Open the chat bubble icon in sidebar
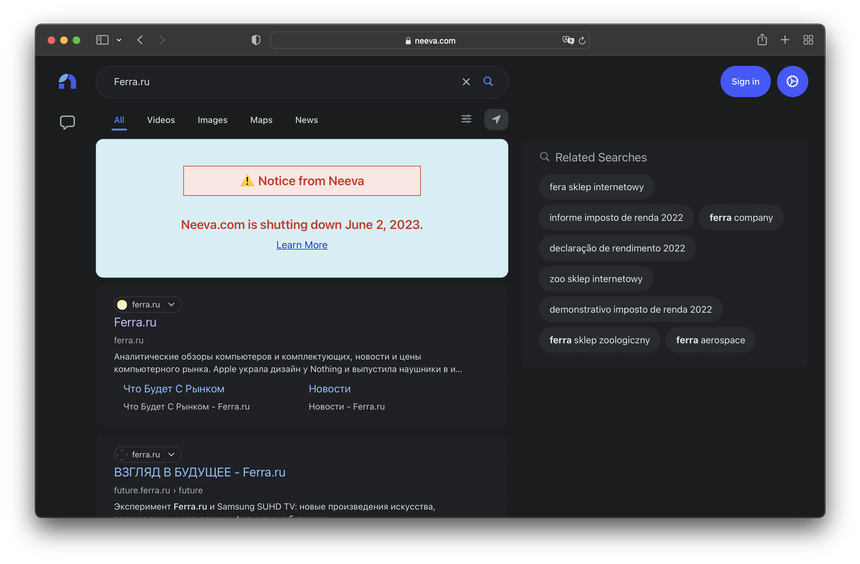The image size is (860, 564). 67,123
